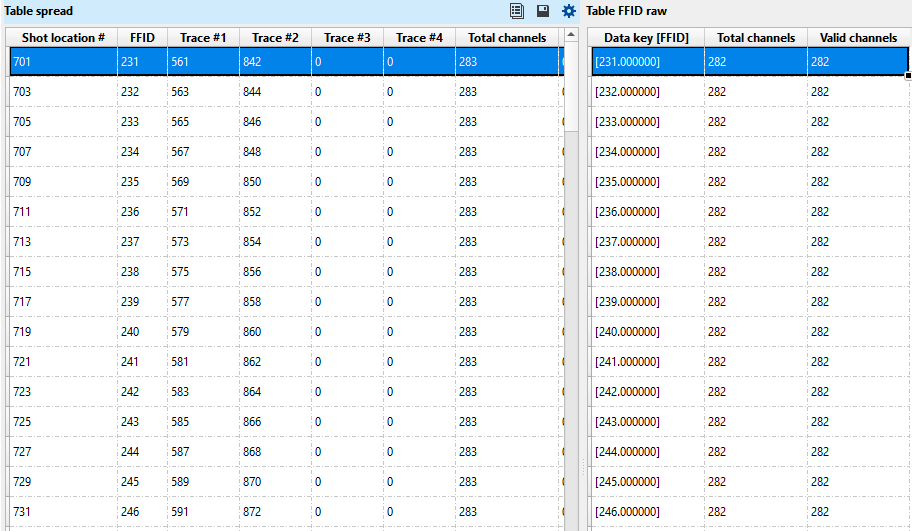Click the save (floppy disk) icon

(543, 11)
